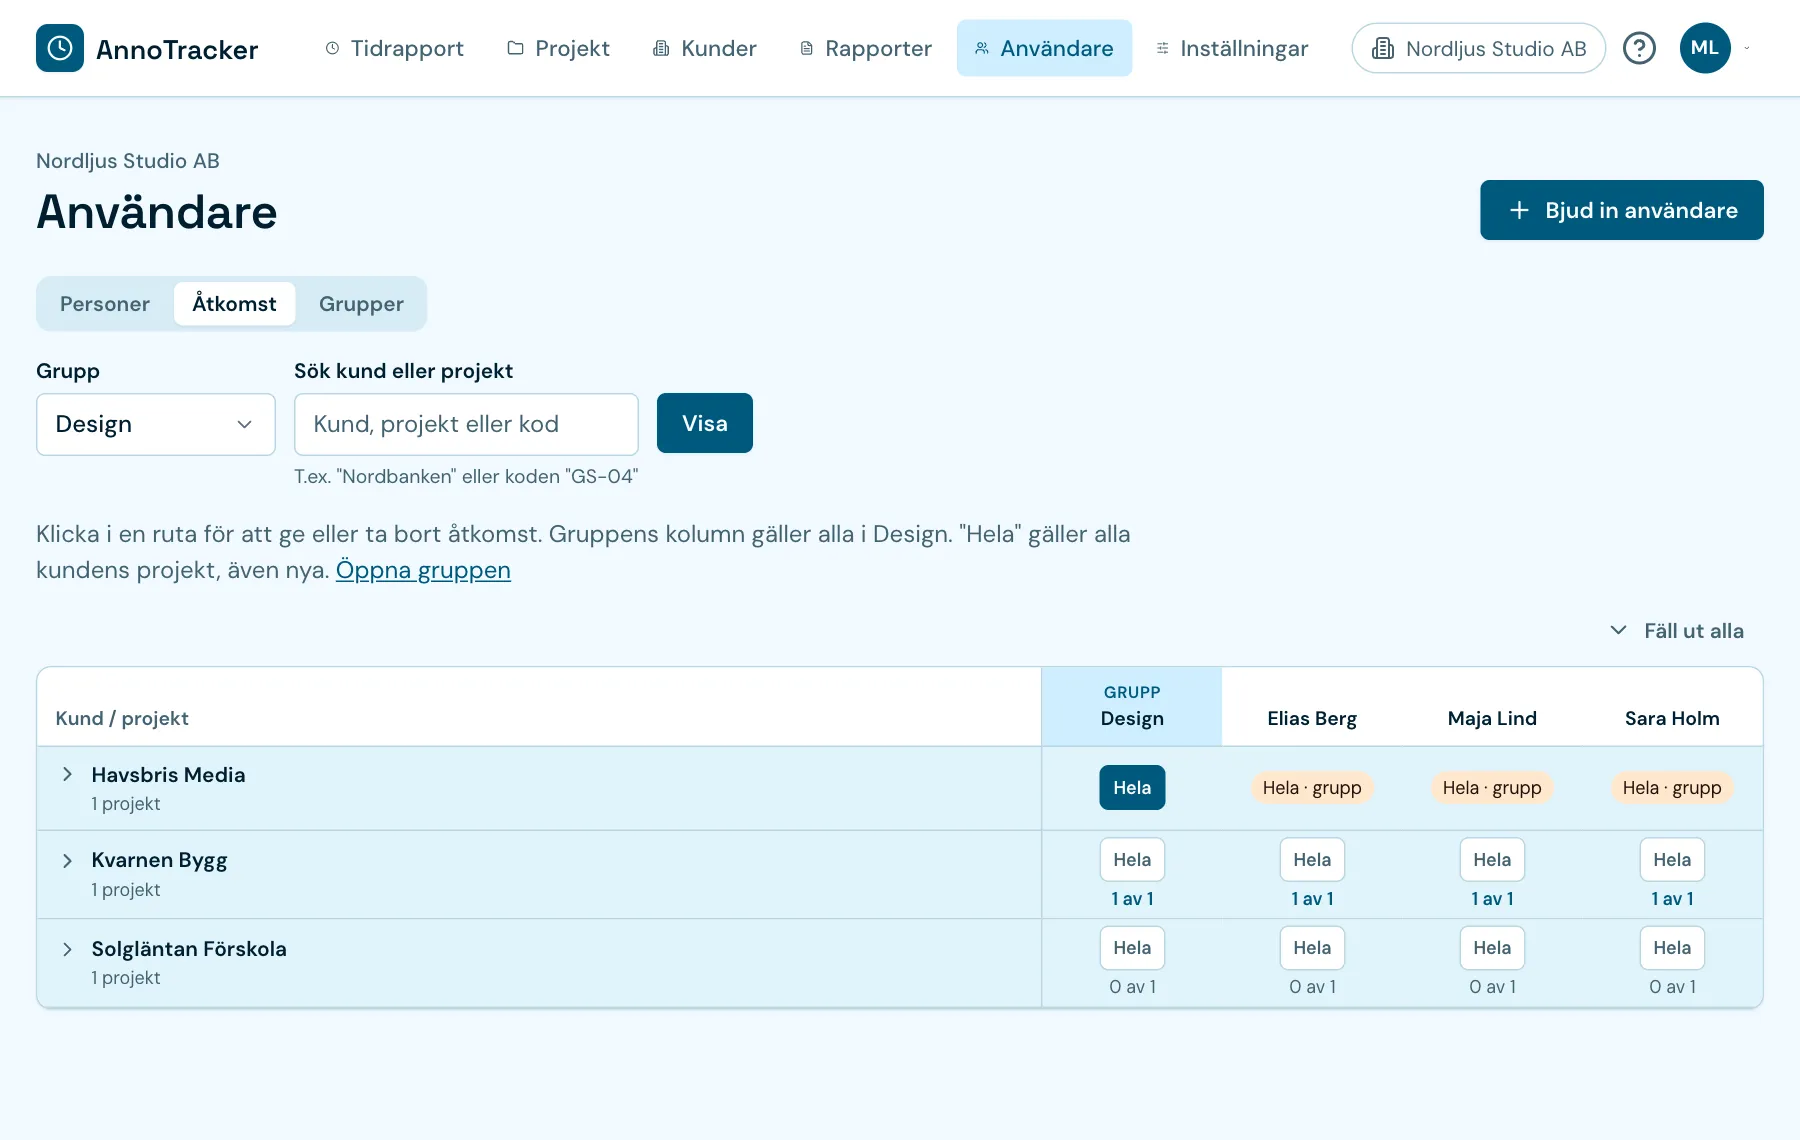Switch to the Grupper tab
The width and height of the screenshot is (1800, 1140).
[x=361, y=304]
